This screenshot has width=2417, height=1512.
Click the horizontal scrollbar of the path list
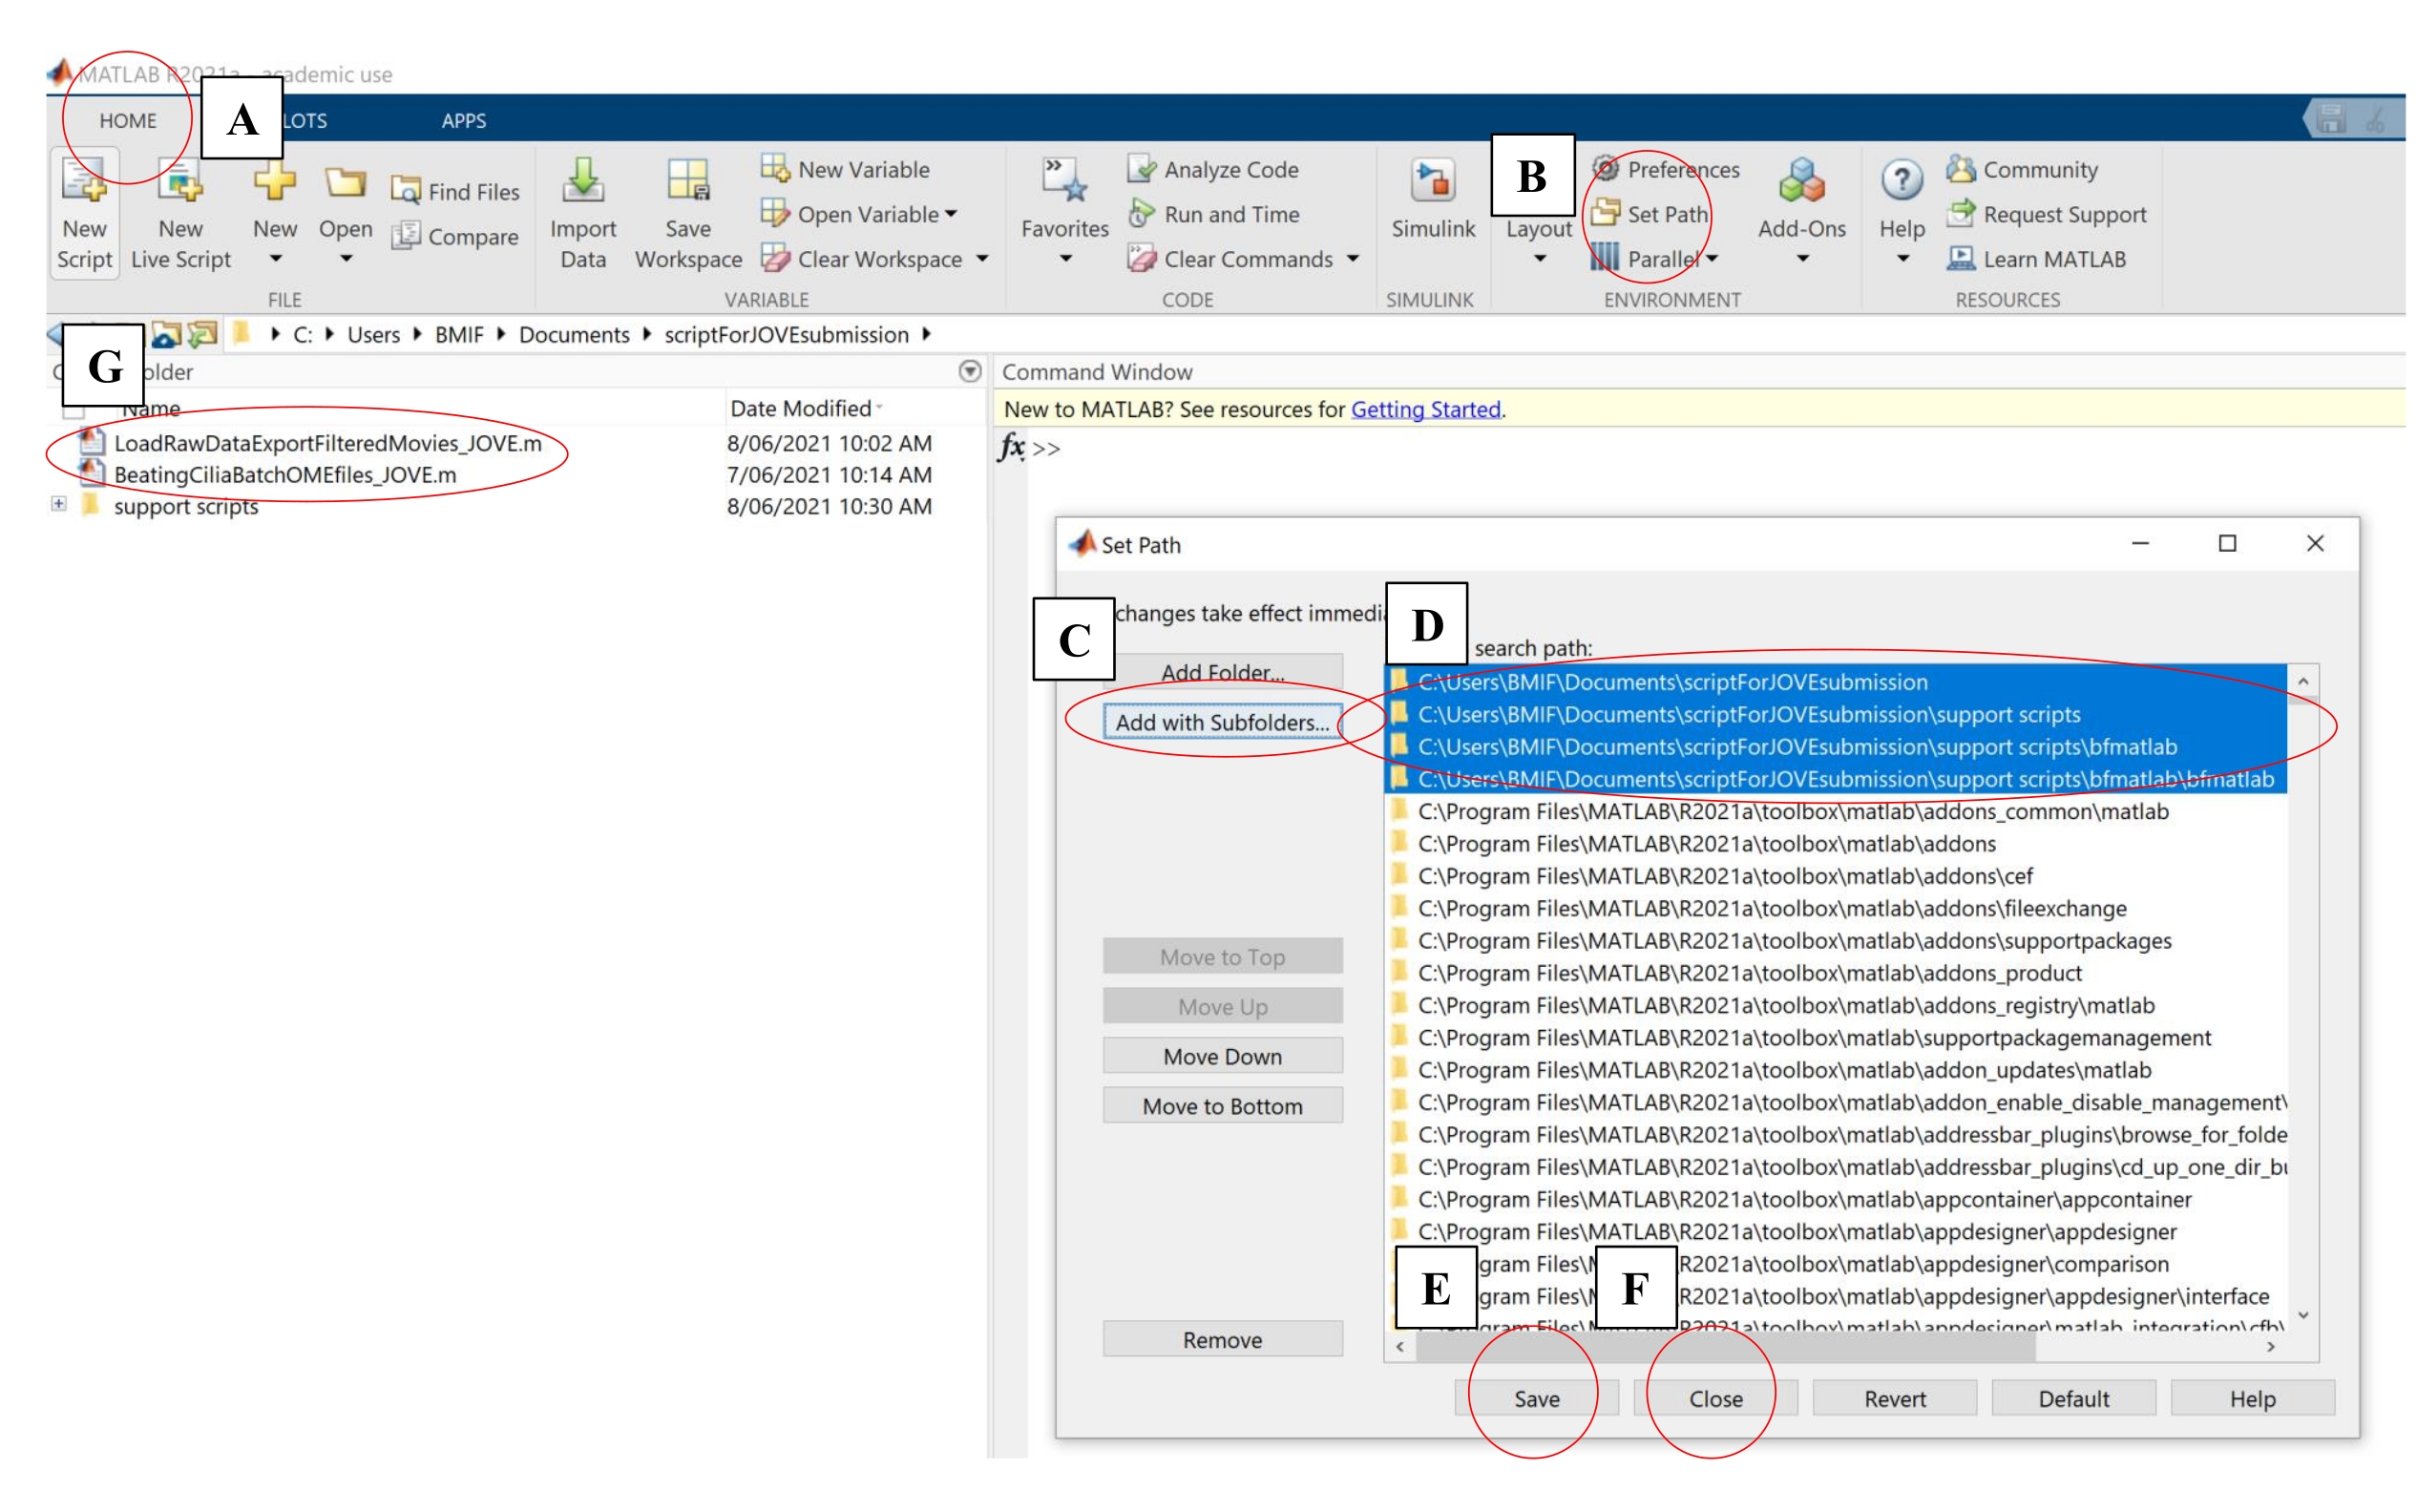(x=1724, y=1346)
